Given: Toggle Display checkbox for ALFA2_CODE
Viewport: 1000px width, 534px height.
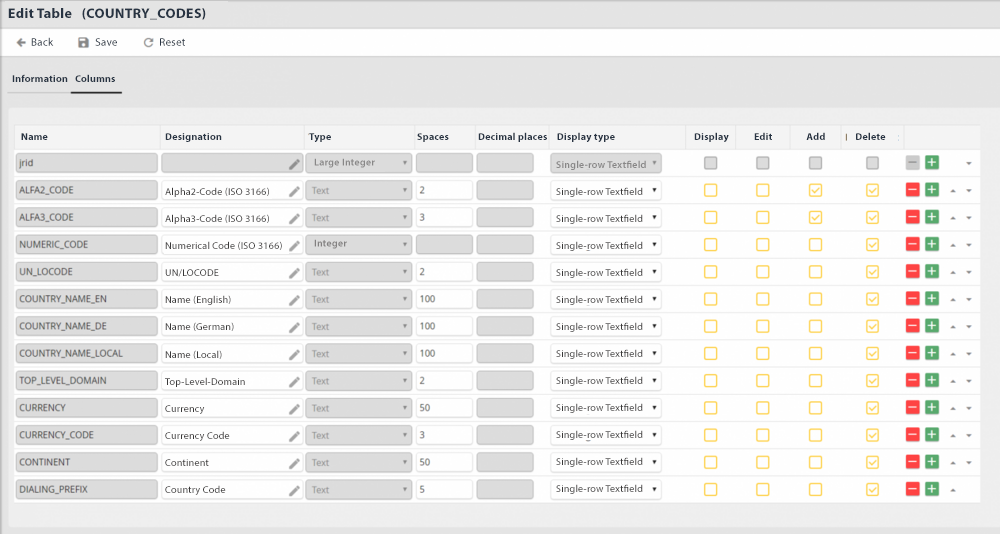Looking at the screenshot, I should click(710, 190).
